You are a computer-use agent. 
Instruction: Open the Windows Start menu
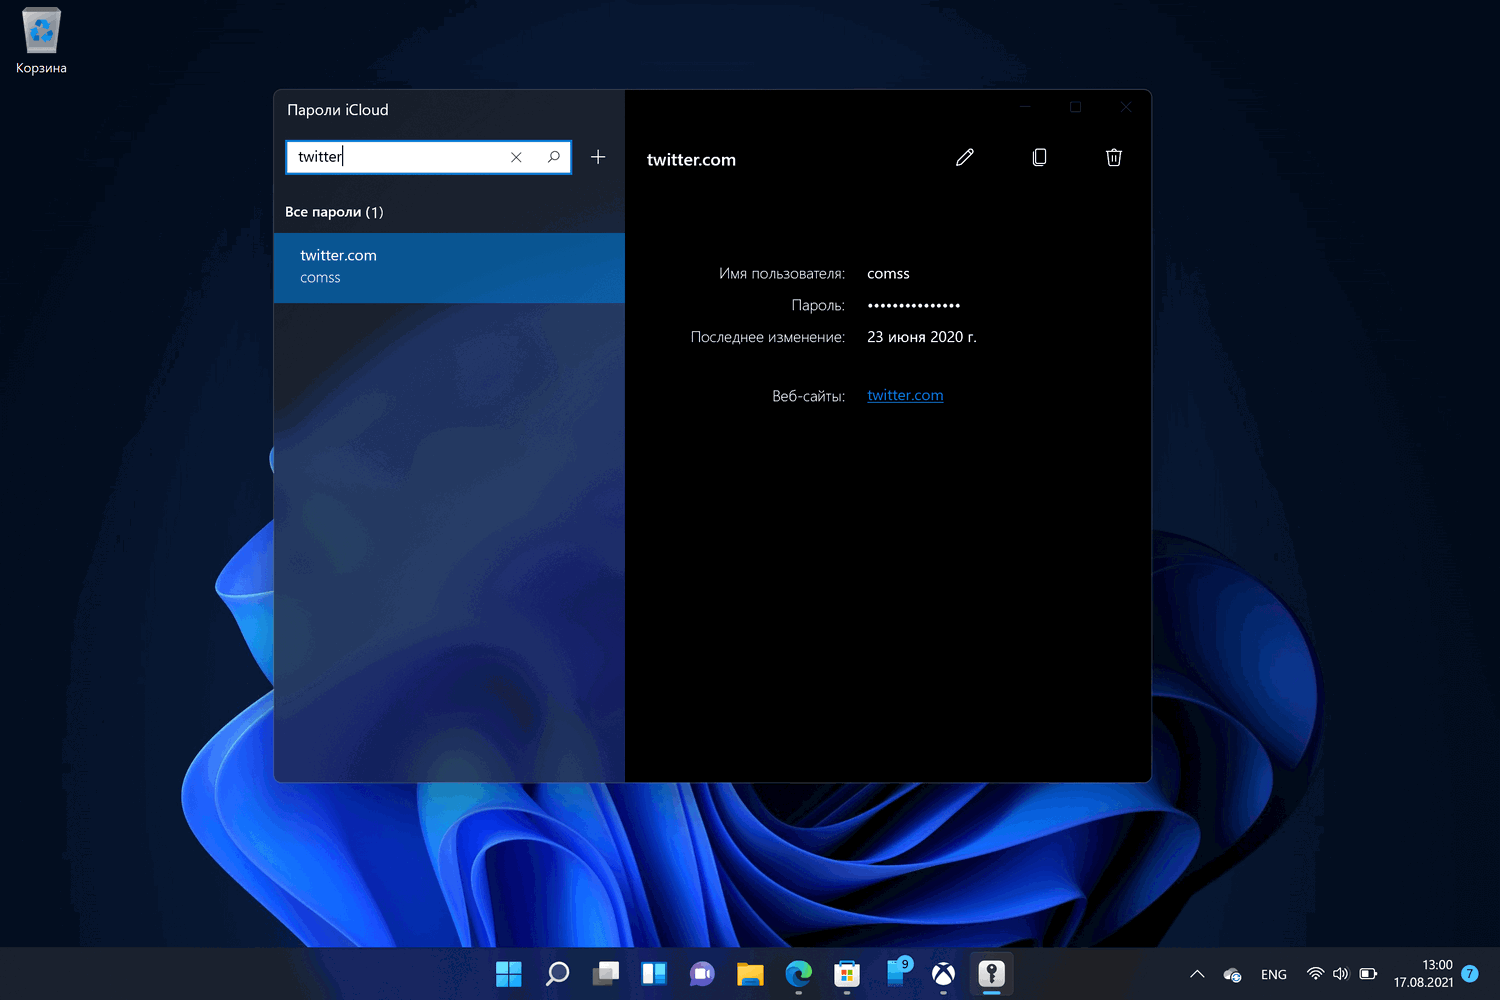[509, 973]
